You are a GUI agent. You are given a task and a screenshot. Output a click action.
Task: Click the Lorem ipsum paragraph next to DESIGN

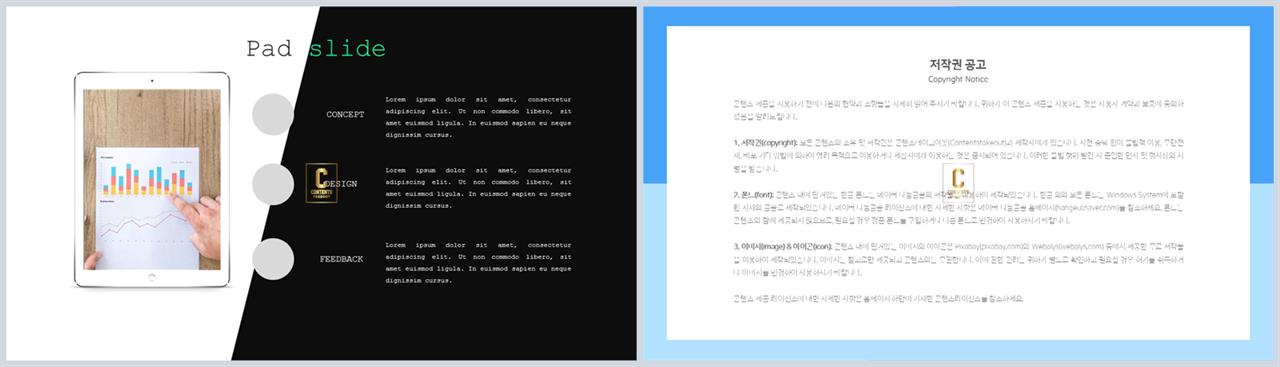(x=478, y=187)
